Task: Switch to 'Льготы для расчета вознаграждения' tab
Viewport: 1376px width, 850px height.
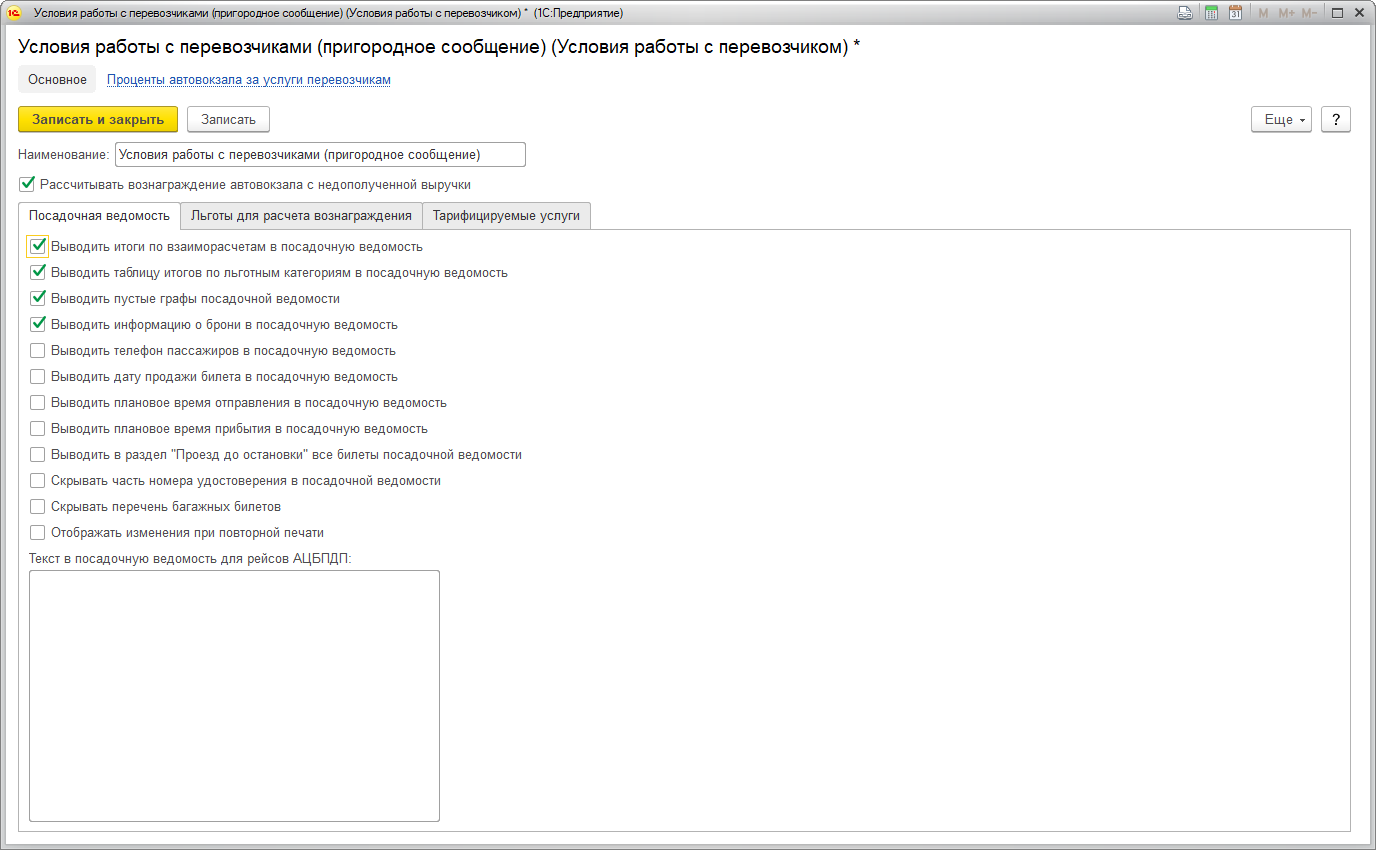Action: 301,215
